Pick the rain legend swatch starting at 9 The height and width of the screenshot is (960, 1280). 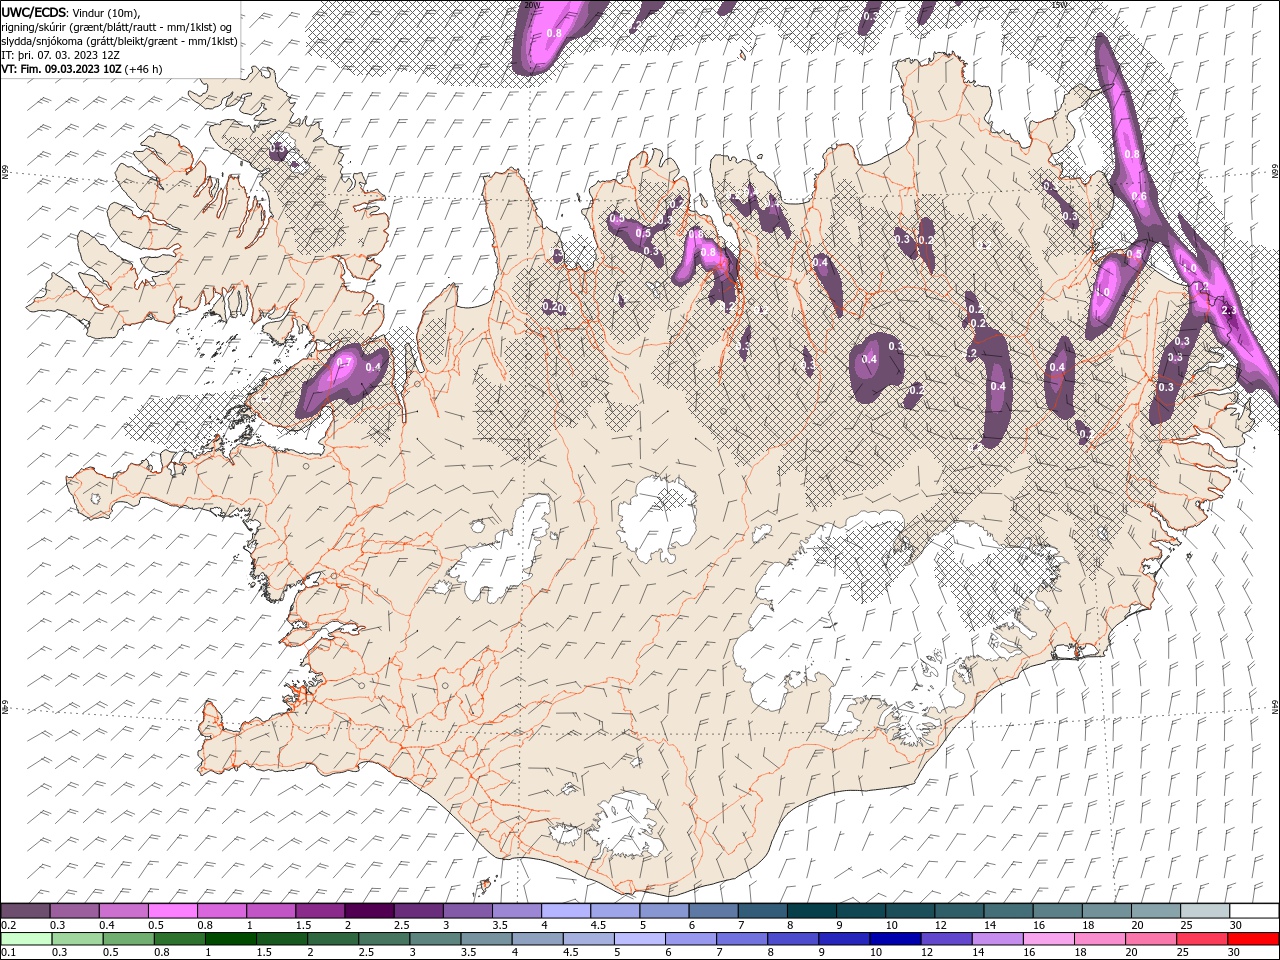[x=843, y=939]
